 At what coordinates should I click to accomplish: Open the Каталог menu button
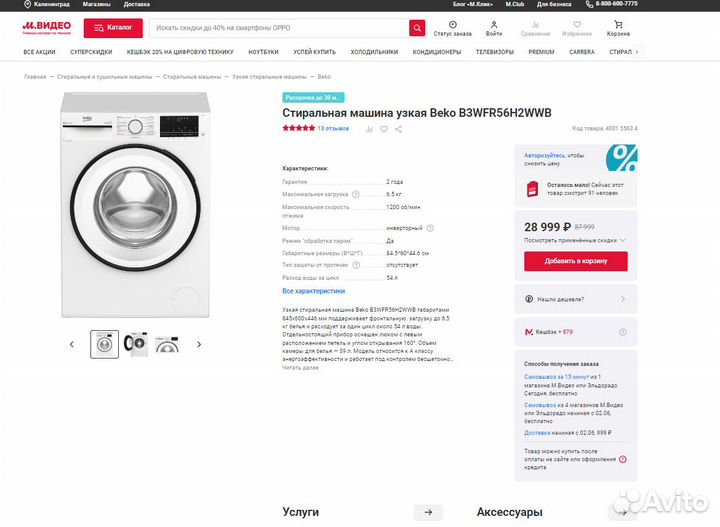(113, 28)
